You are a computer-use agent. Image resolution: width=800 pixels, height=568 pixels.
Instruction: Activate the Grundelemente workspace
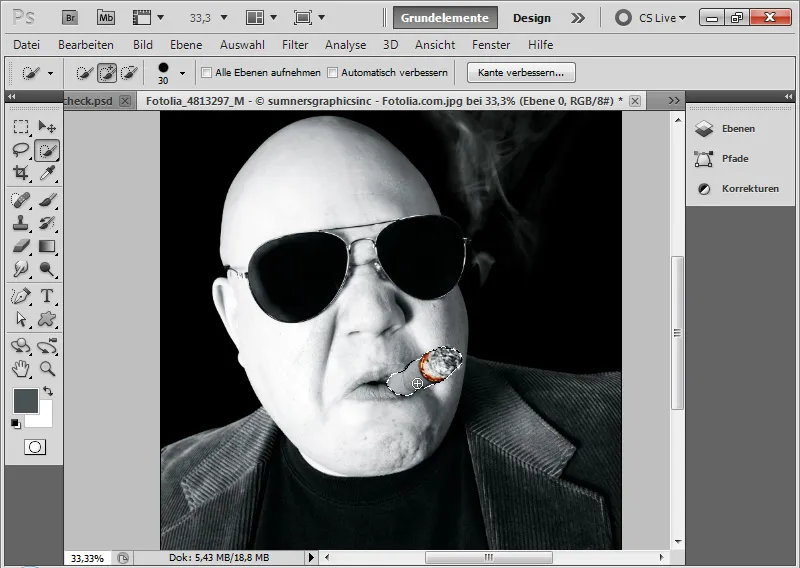point(444,18)
